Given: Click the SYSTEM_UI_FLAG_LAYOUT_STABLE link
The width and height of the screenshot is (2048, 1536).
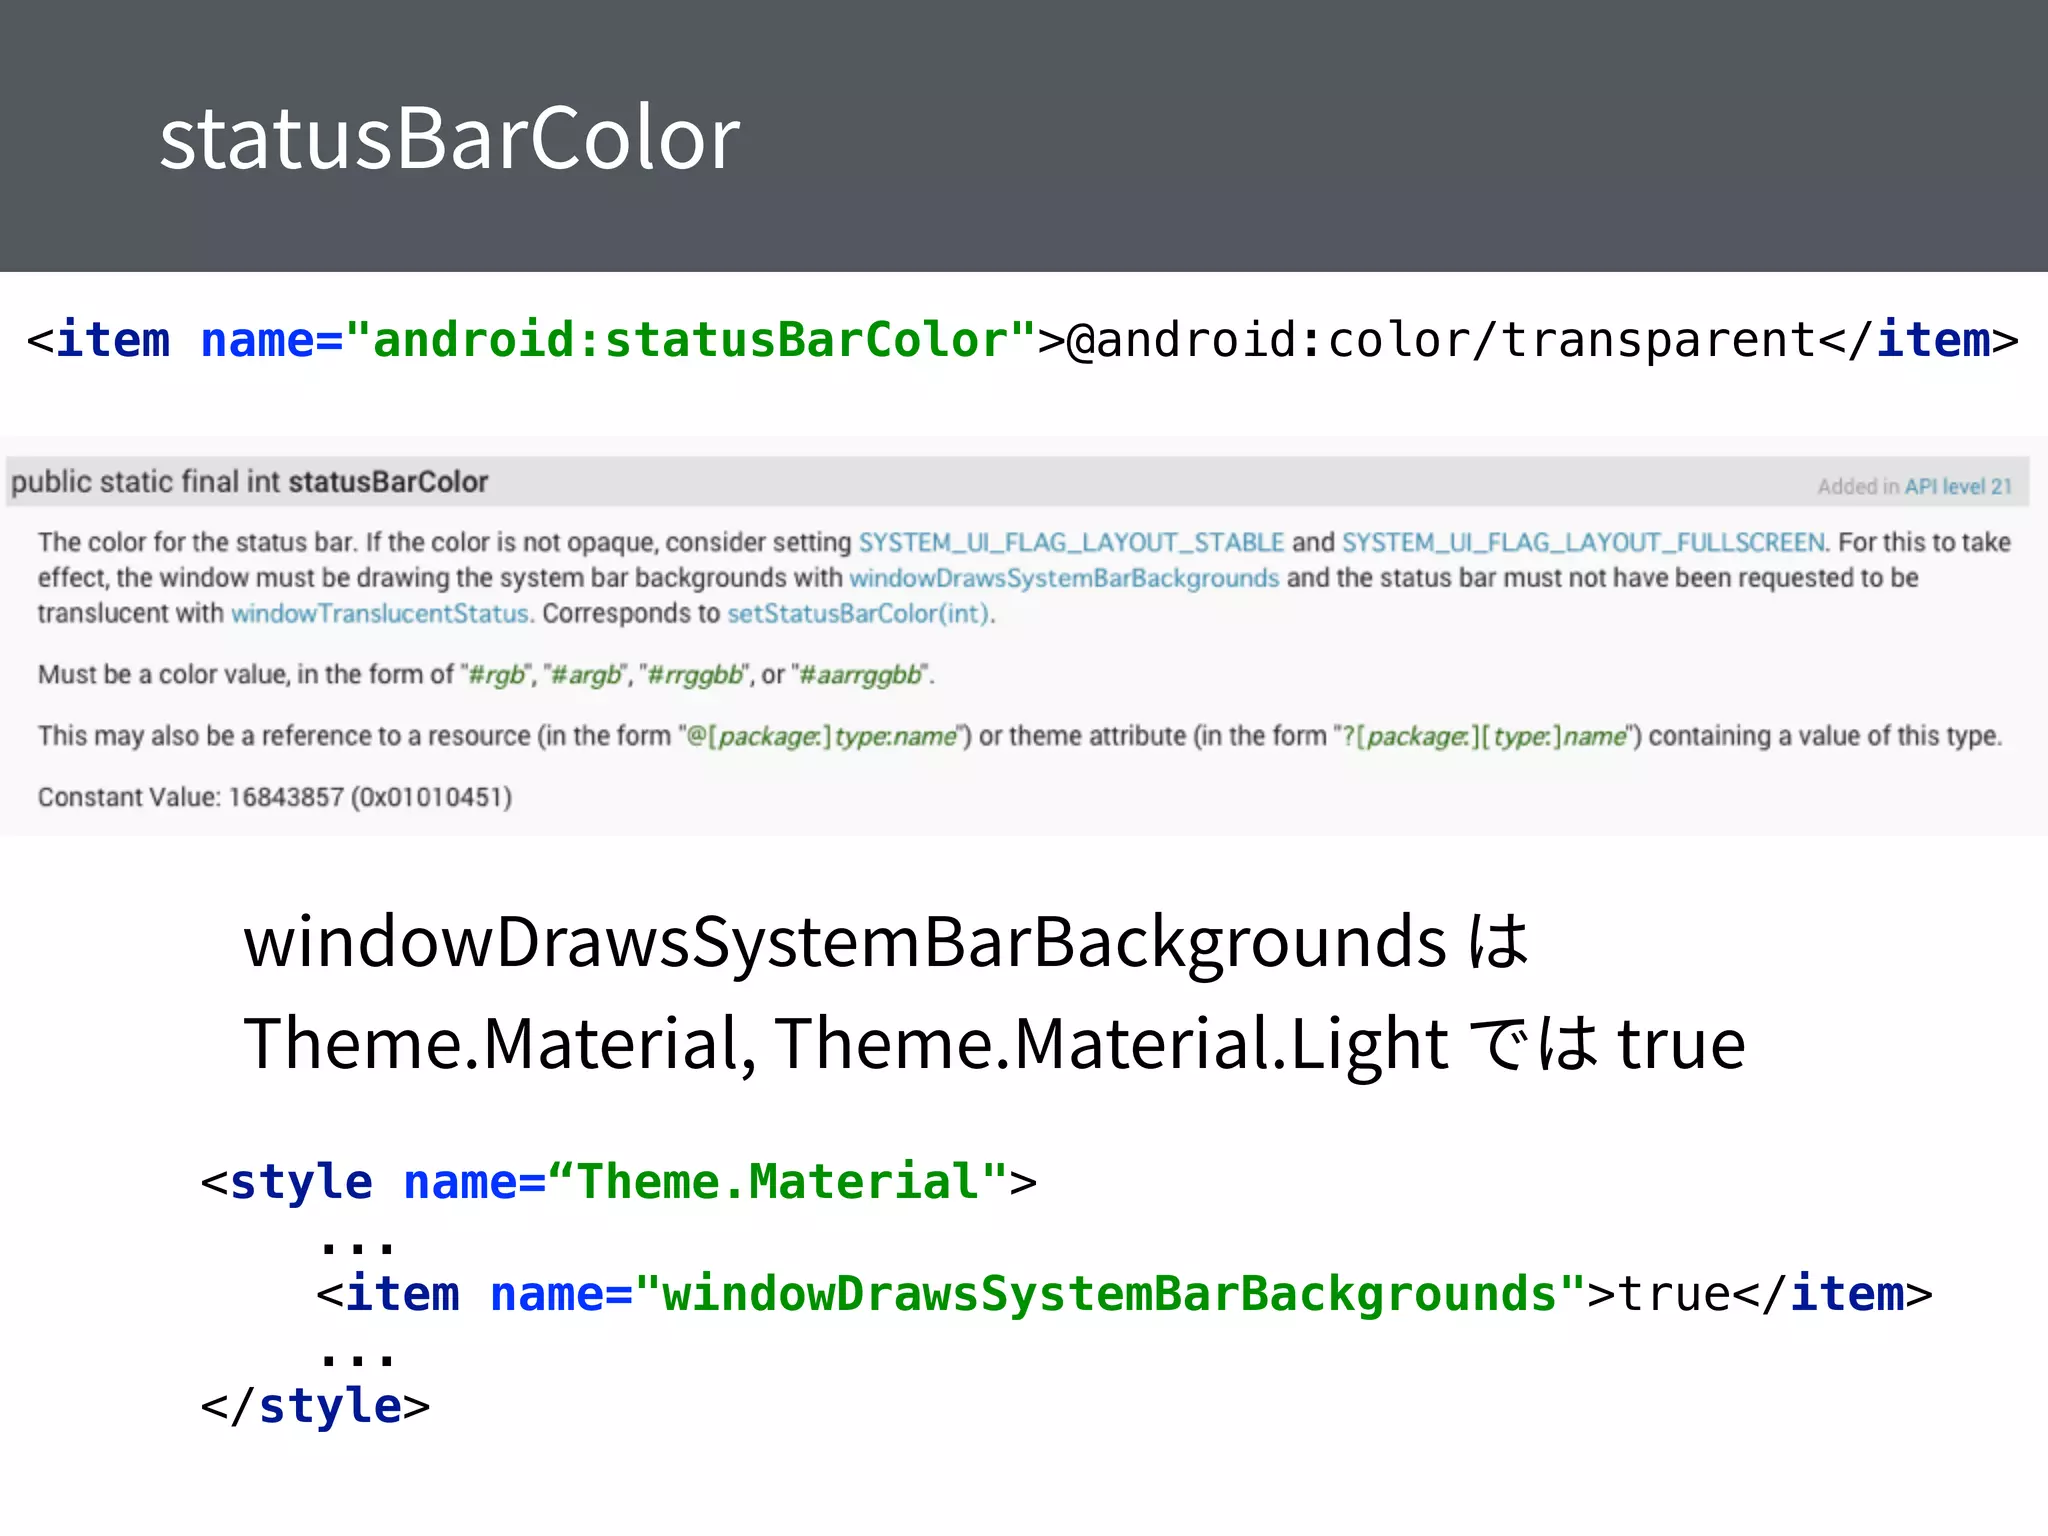Looking at the screenshot, I should click(x=1071, y=542).
